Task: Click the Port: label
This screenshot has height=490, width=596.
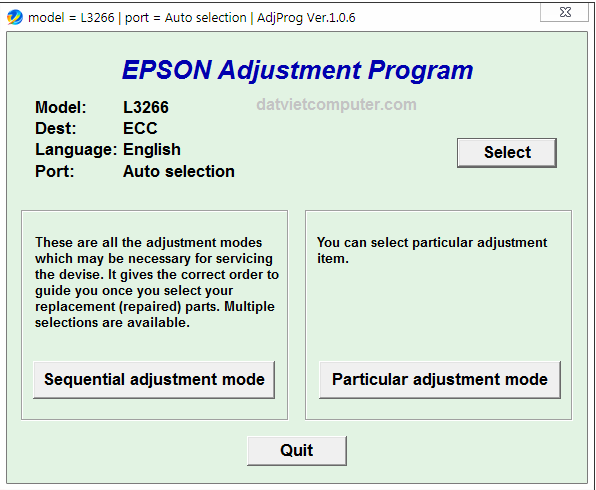Action: pos(55,171)
